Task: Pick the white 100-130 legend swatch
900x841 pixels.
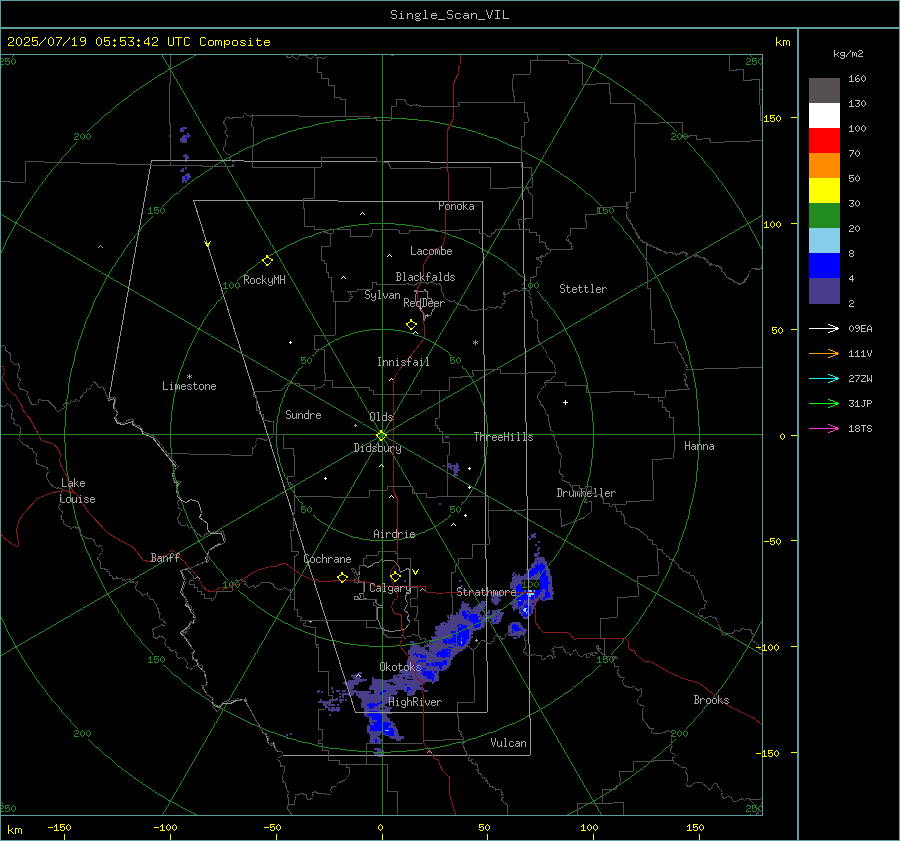Action: [x=824, y=116]
